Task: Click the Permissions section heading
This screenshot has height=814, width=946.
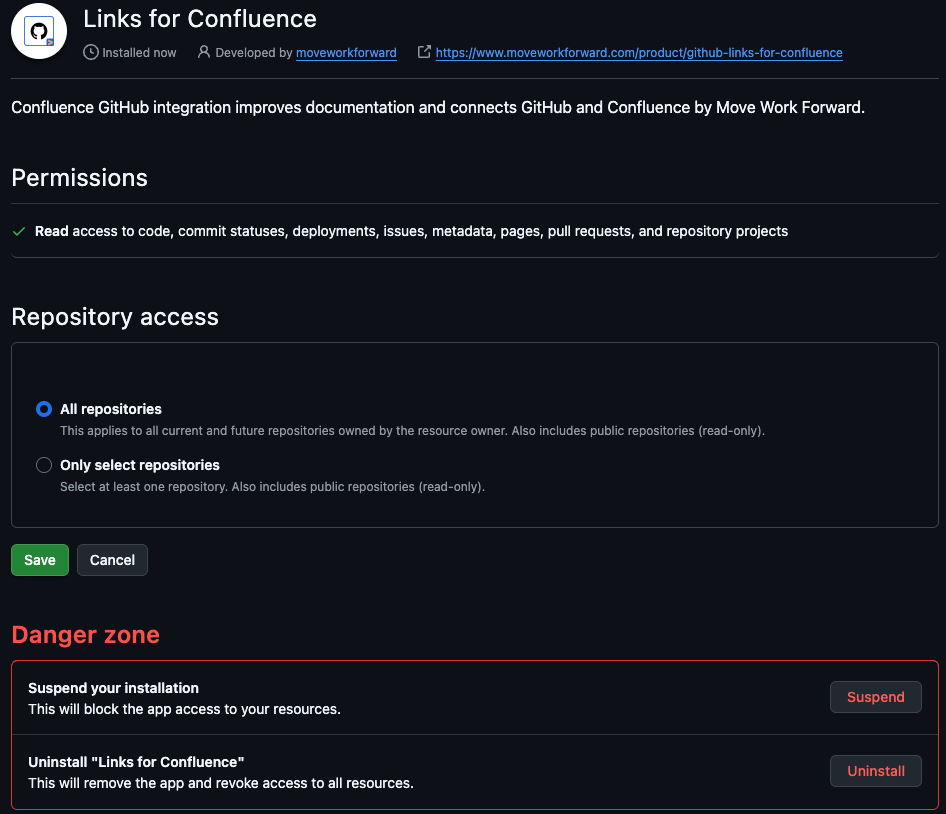Action: pos(79,178)
